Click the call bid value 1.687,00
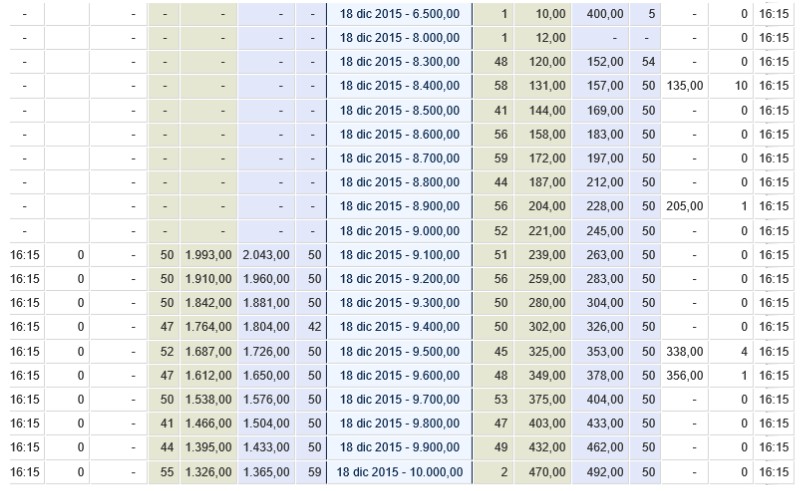Screen dimensions: 800x491 point(208,351)
